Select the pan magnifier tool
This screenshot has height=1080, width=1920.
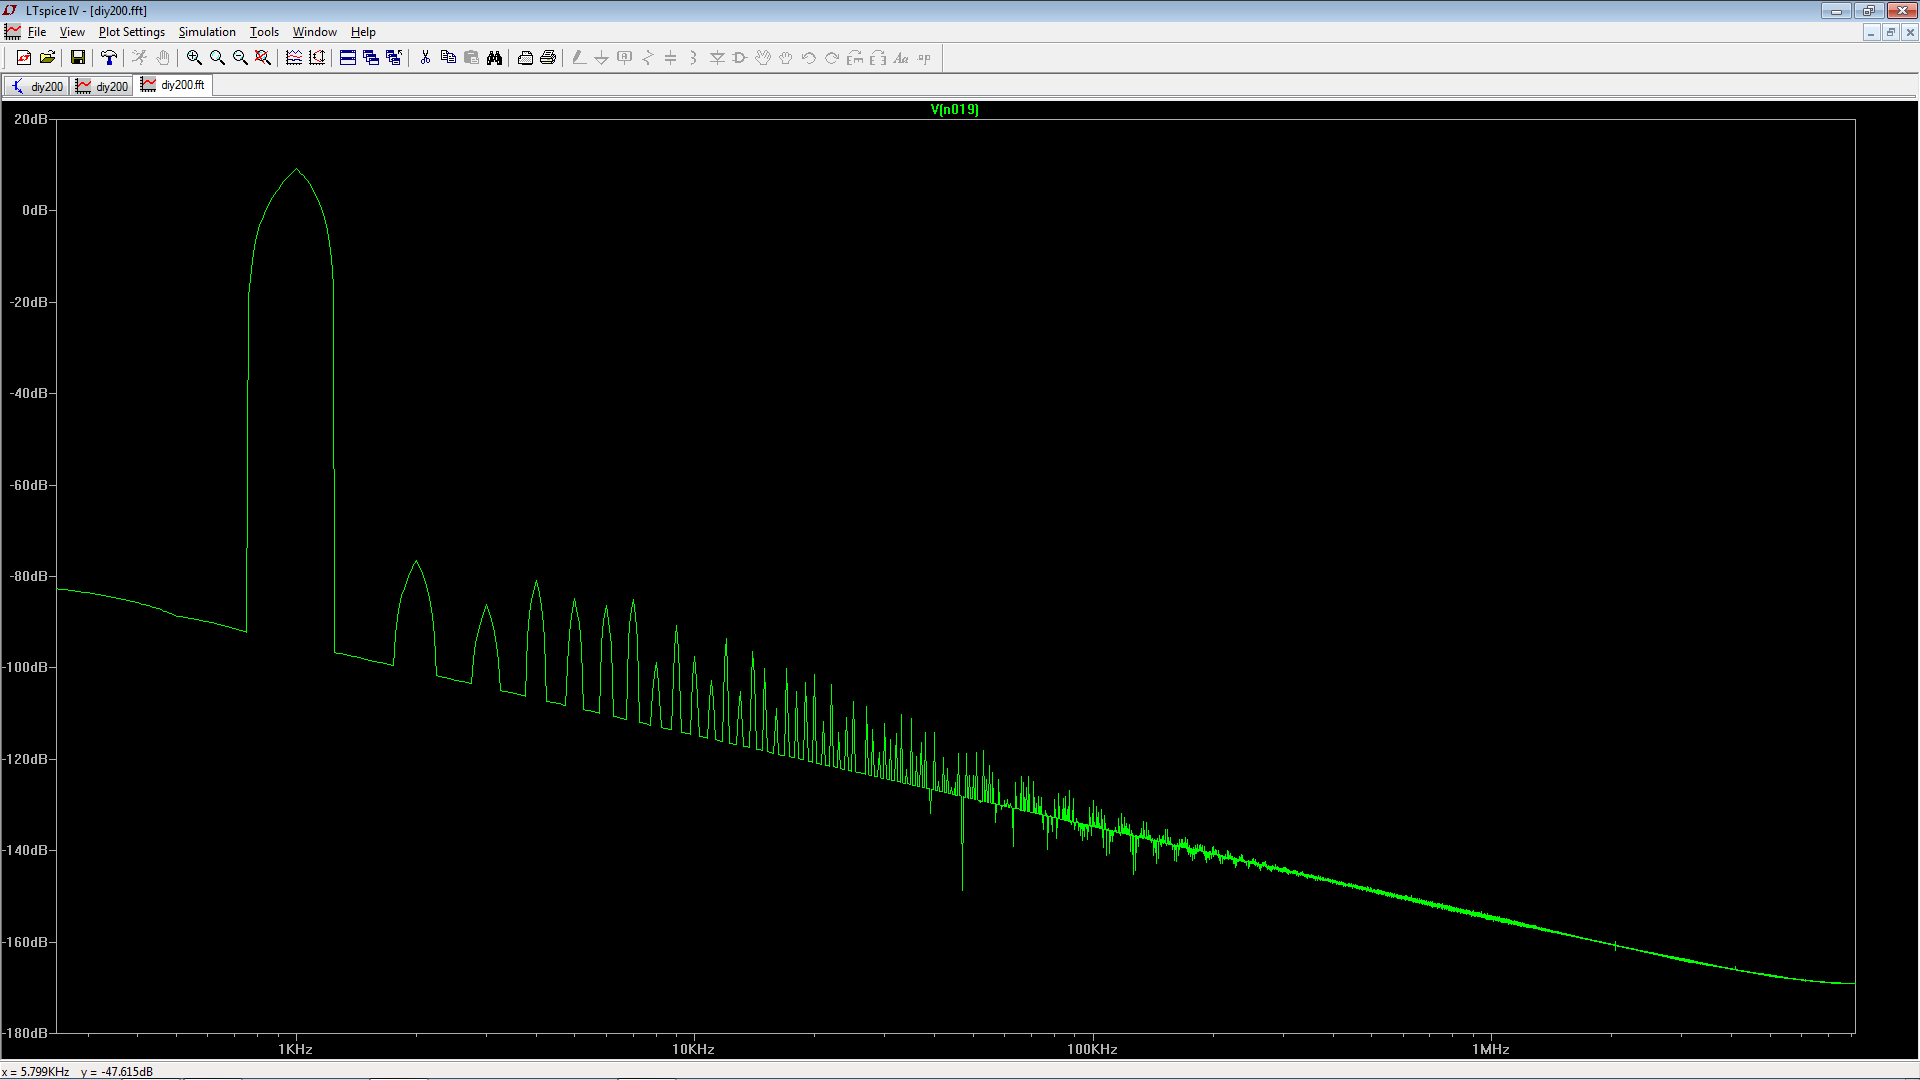pyautogui.click(x=217, y=58)
